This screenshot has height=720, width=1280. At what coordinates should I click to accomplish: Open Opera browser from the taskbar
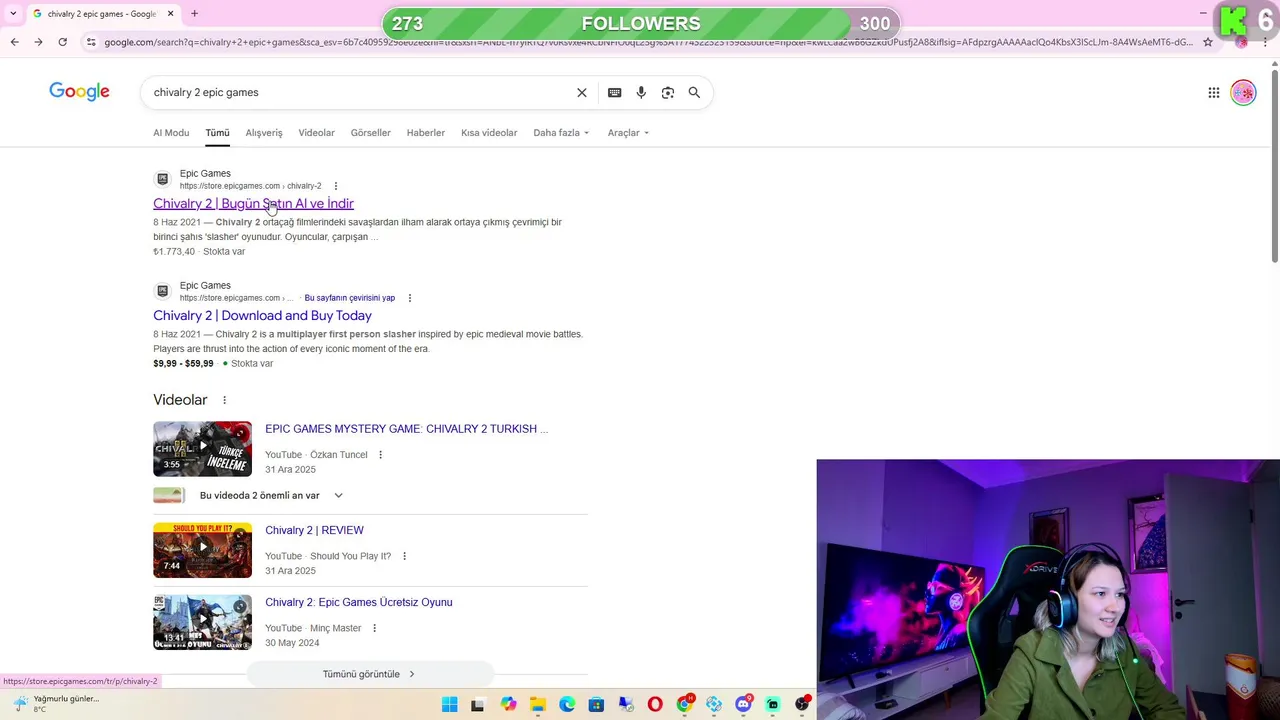pos(655,705)
